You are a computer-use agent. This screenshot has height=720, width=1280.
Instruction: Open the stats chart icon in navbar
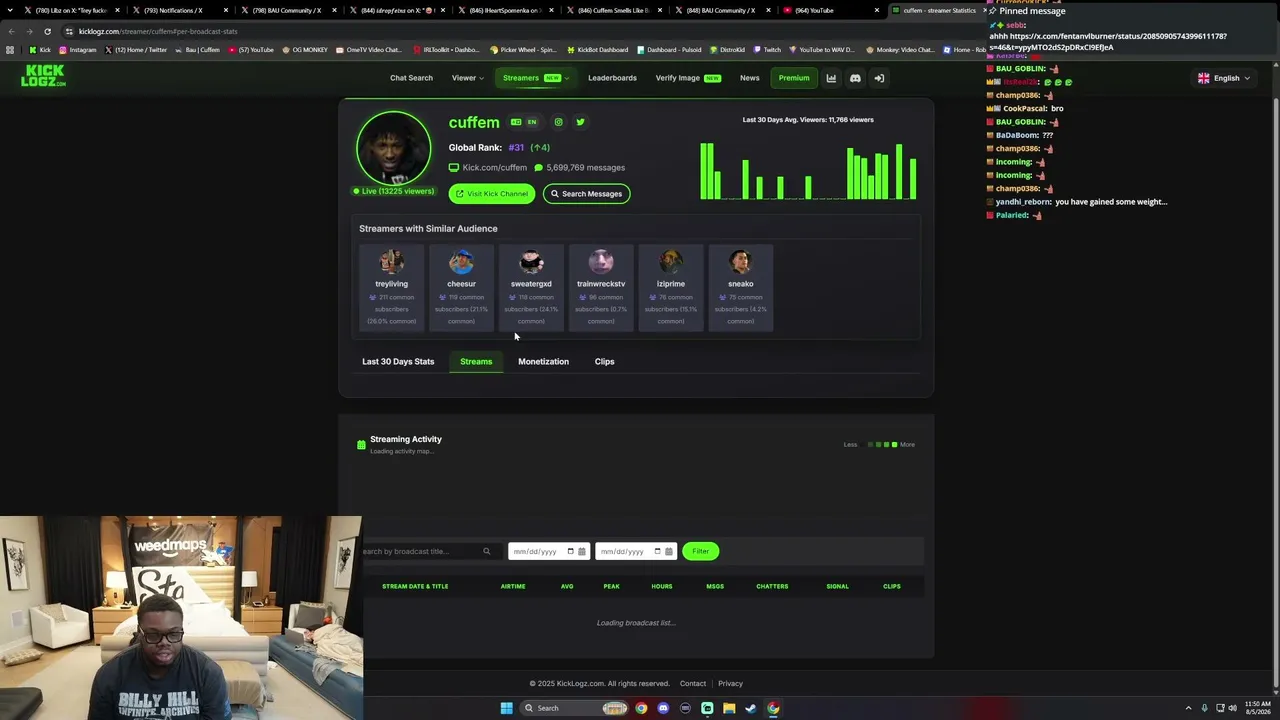(831, 78)
